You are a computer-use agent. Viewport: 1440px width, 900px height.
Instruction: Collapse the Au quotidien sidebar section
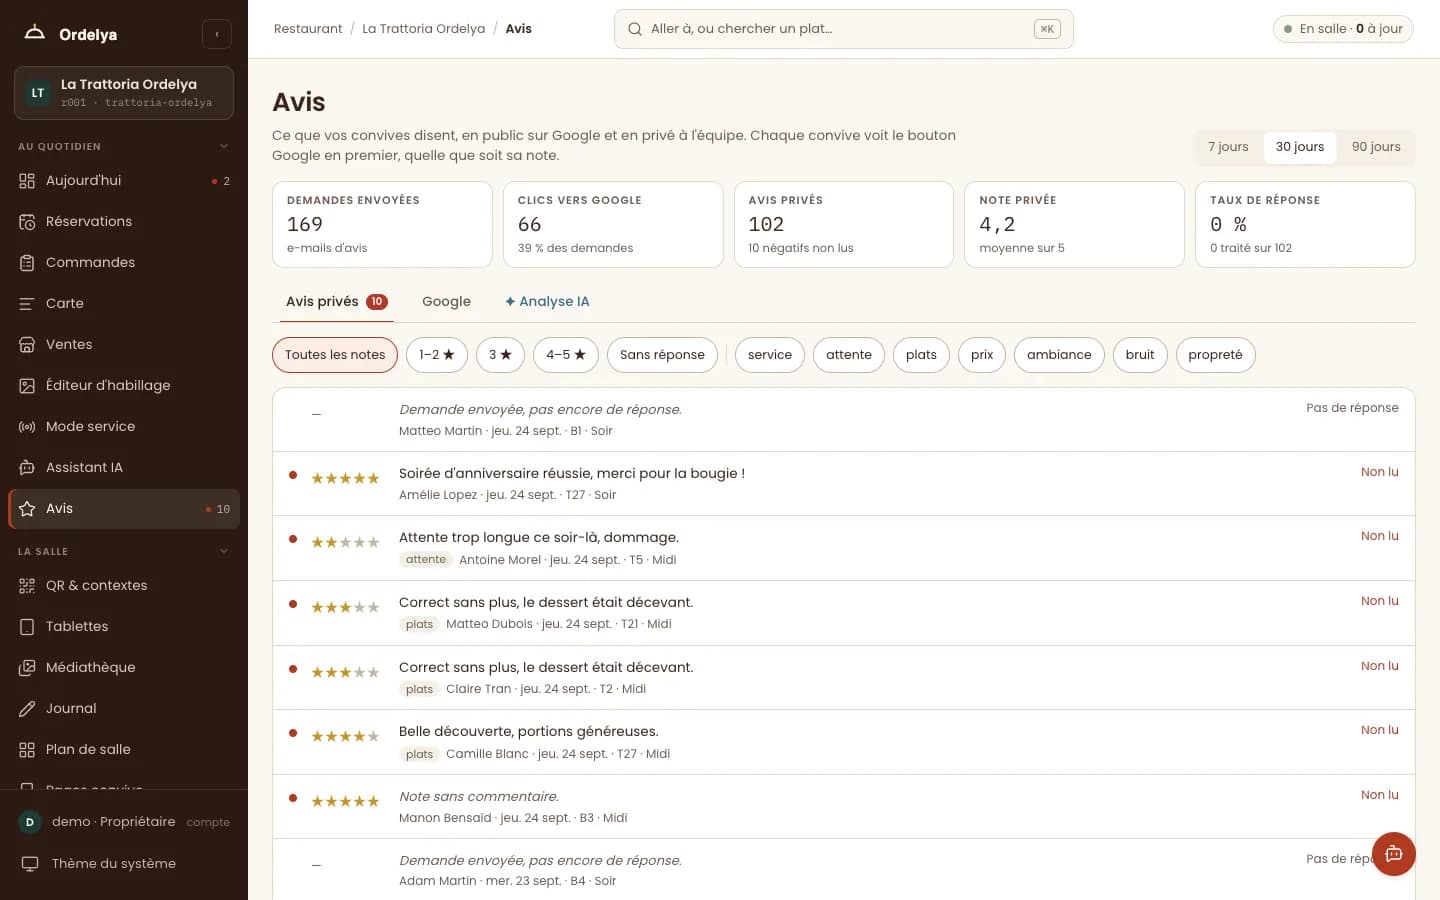pos(224,147)
